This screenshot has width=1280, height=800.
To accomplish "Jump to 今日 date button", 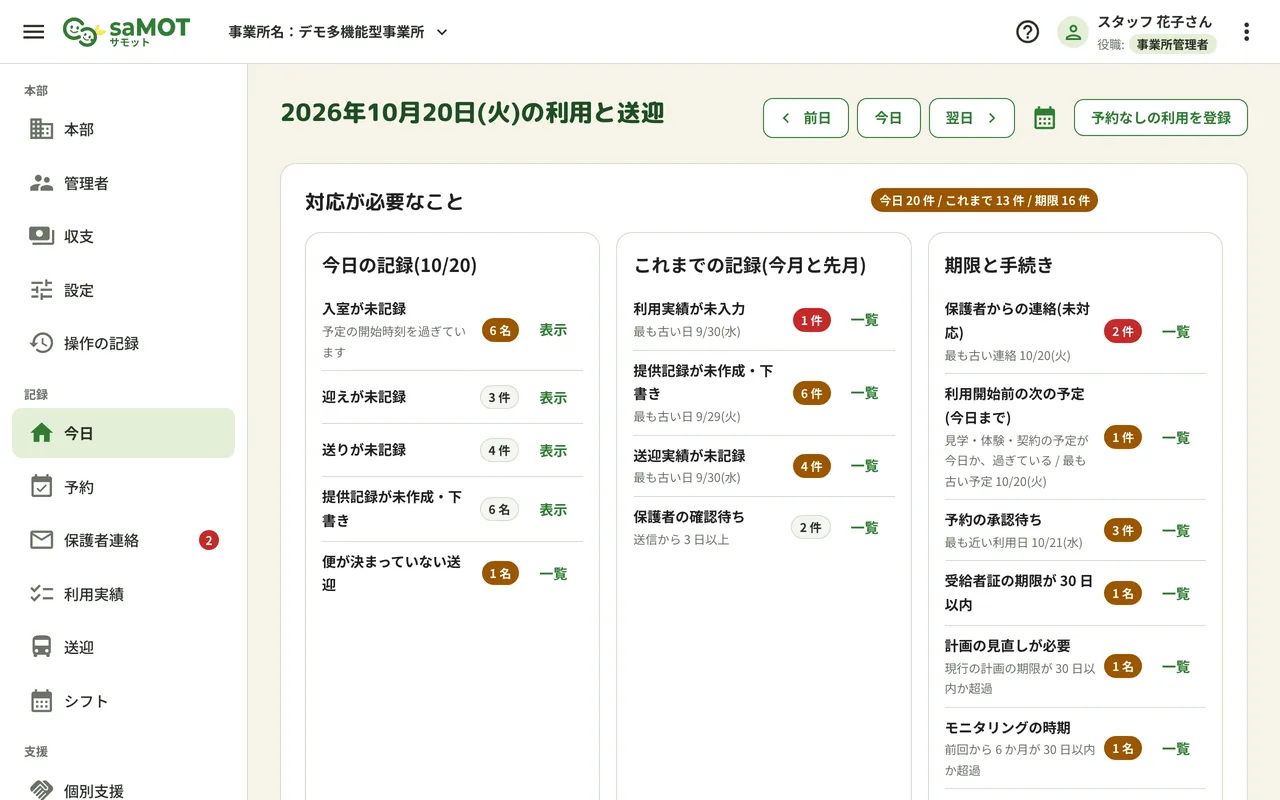I will [x=889, y=118].
